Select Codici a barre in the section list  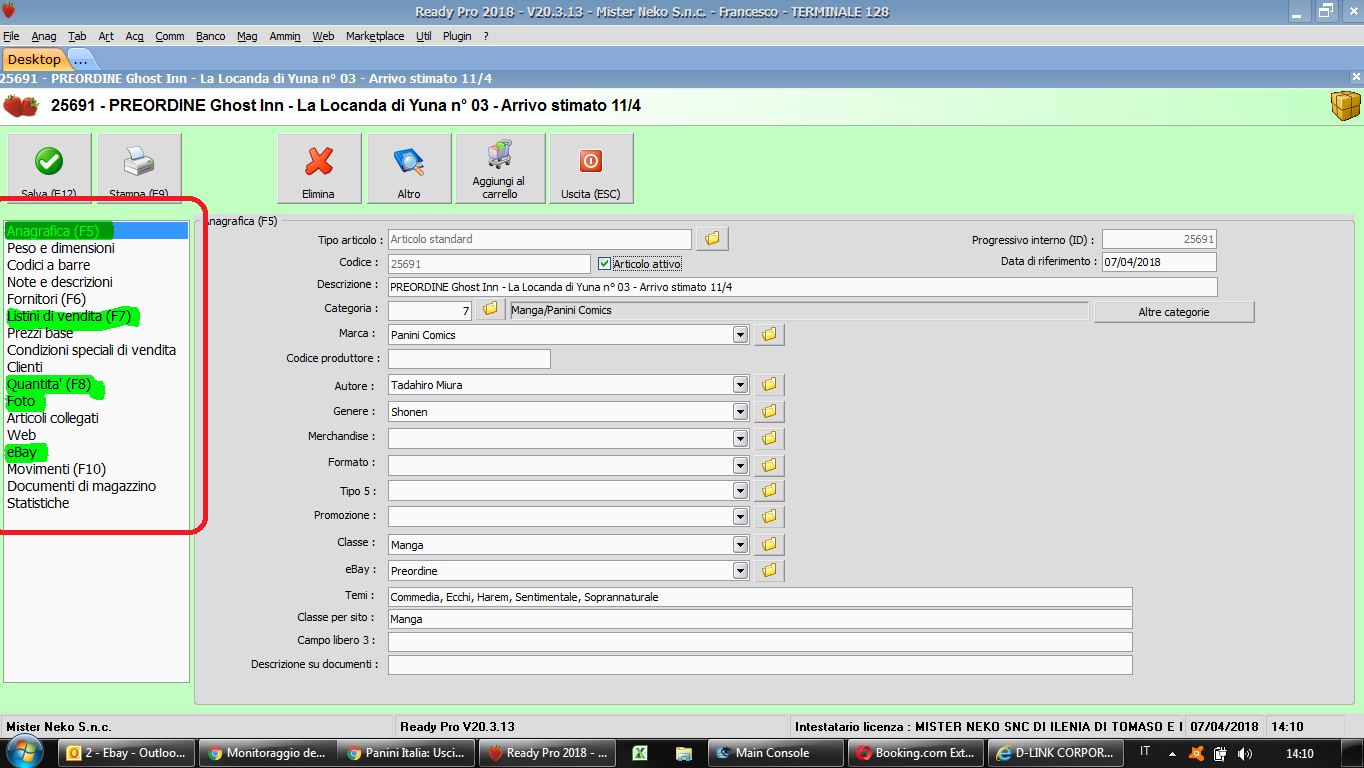click(49, 265)
